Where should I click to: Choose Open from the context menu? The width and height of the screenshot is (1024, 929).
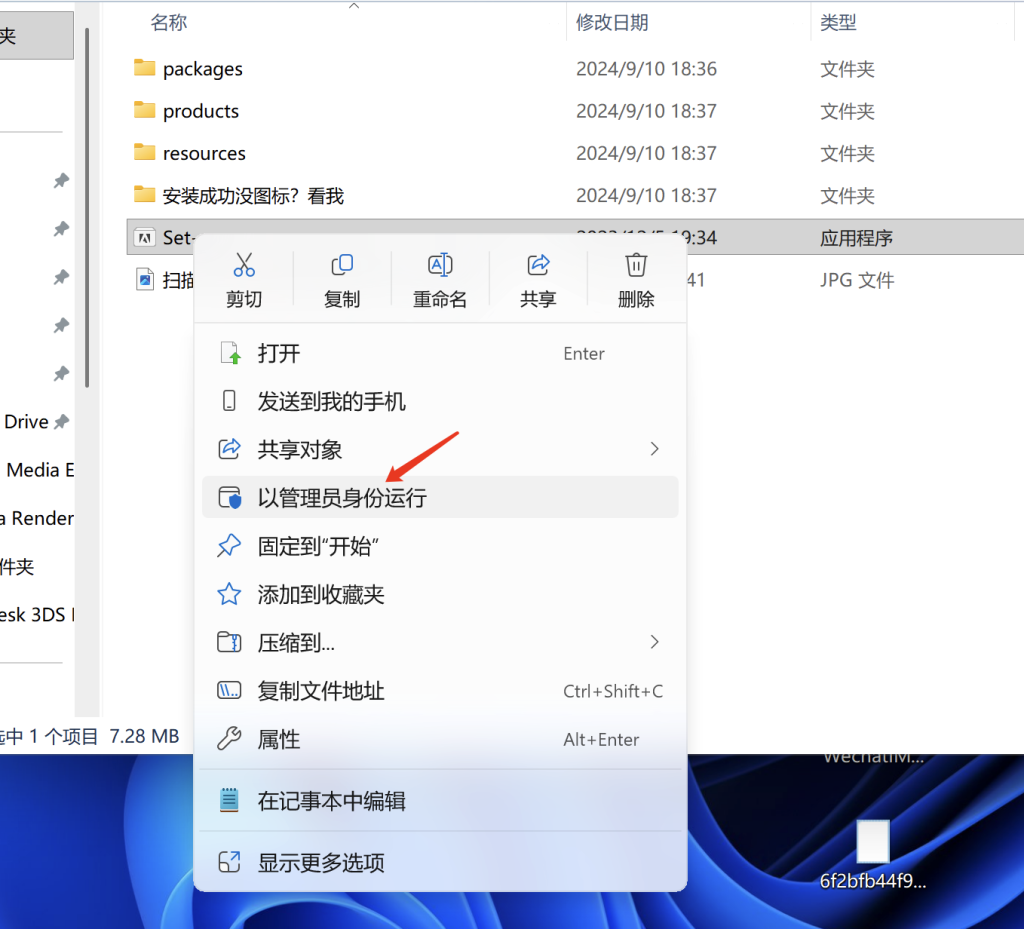[278, 353]
